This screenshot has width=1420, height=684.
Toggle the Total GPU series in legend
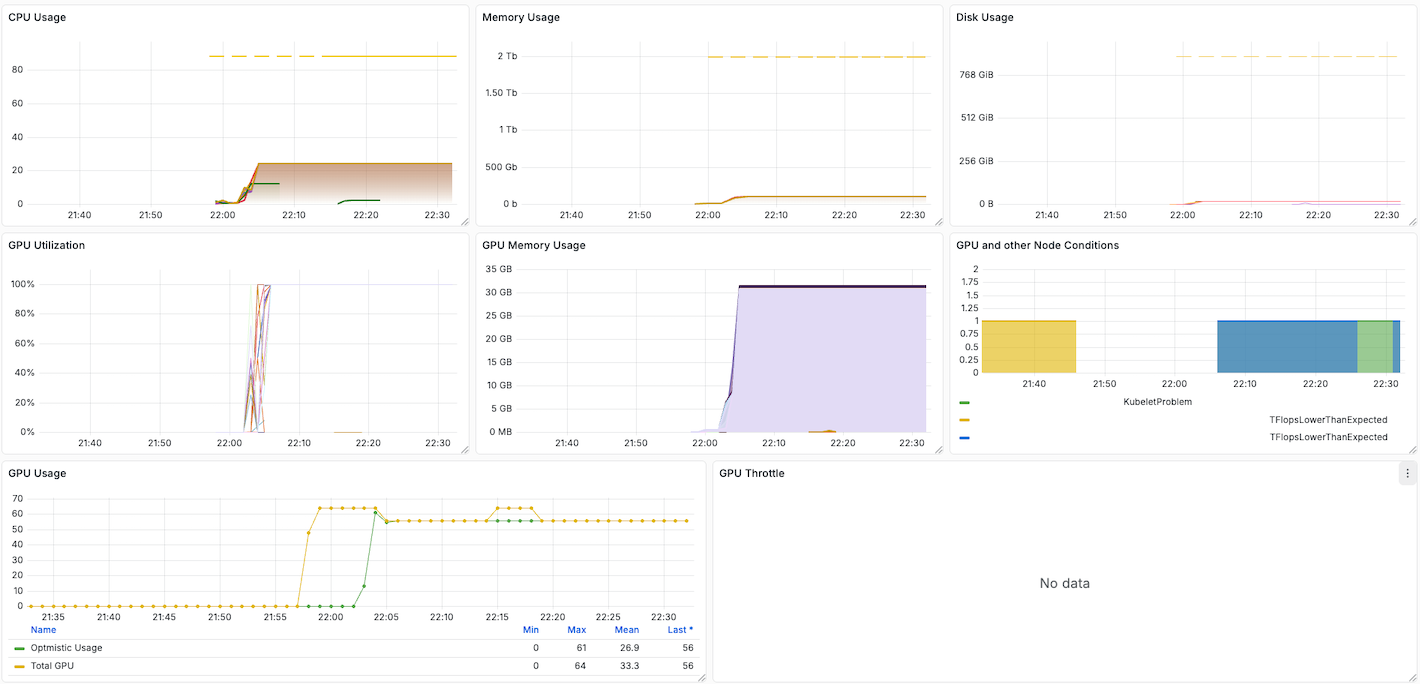52,666
